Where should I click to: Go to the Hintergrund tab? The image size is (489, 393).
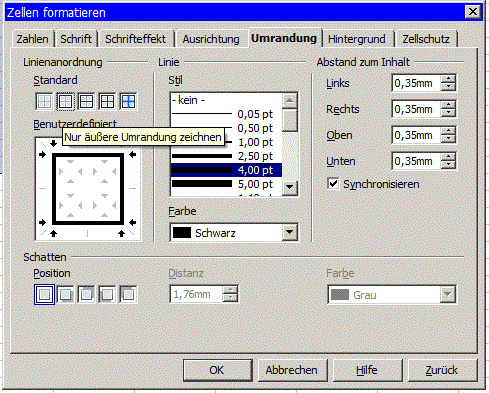click(357, 39)
